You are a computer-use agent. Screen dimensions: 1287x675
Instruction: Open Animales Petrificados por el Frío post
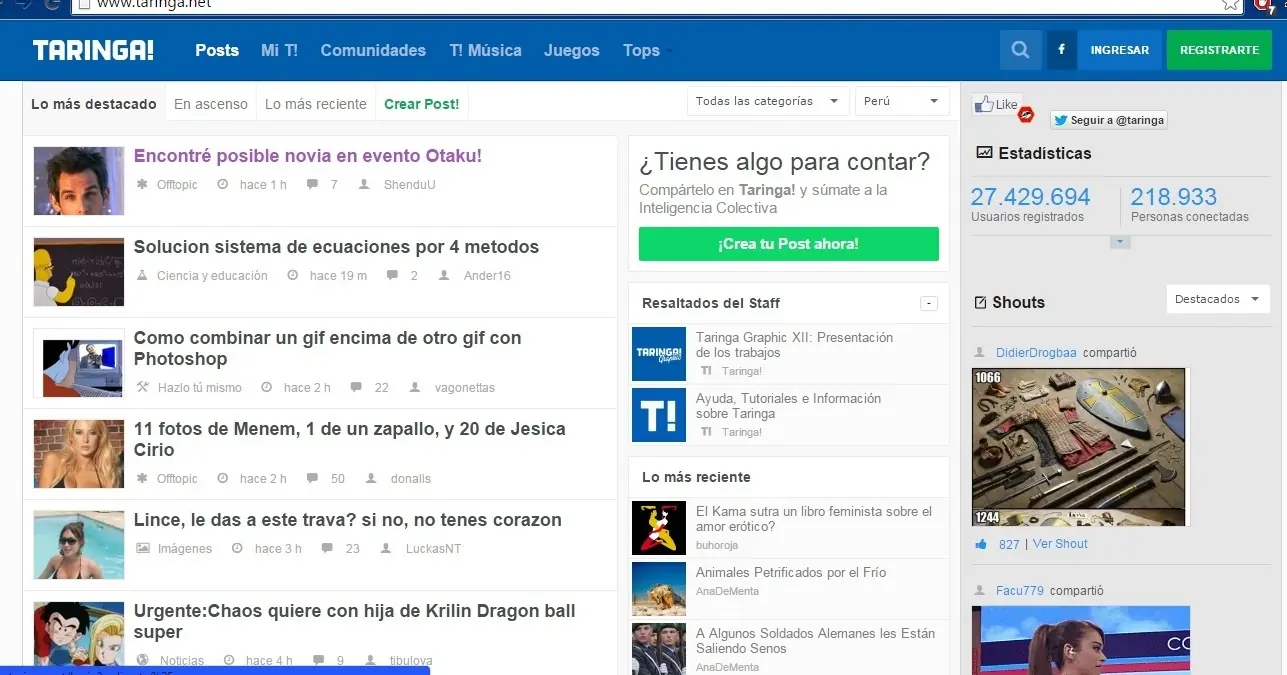click(791, 573)
